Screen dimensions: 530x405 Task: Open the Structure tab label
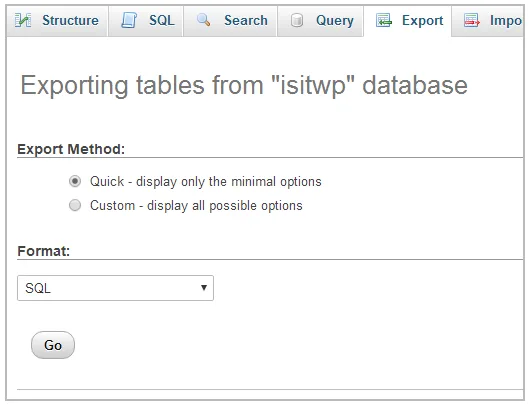[70, 21]
